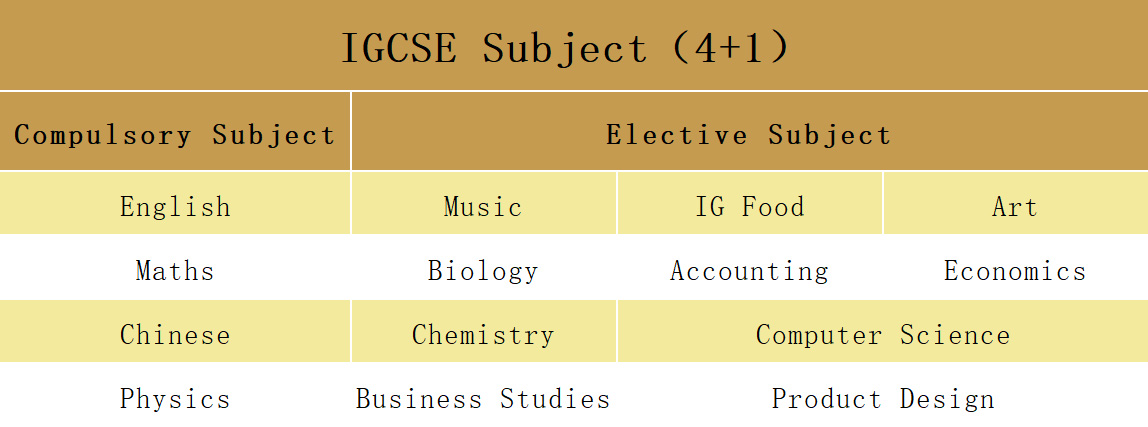Viewport: 1148px width, 427px height.
Task: Click the English cell
Action: [x=175, y=207]
